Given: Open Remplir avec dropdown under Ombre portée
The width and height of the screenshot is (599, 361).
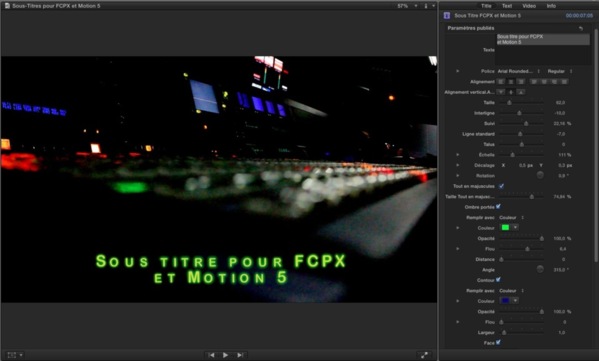Looking at the screenshot, I should coord(512,217).
